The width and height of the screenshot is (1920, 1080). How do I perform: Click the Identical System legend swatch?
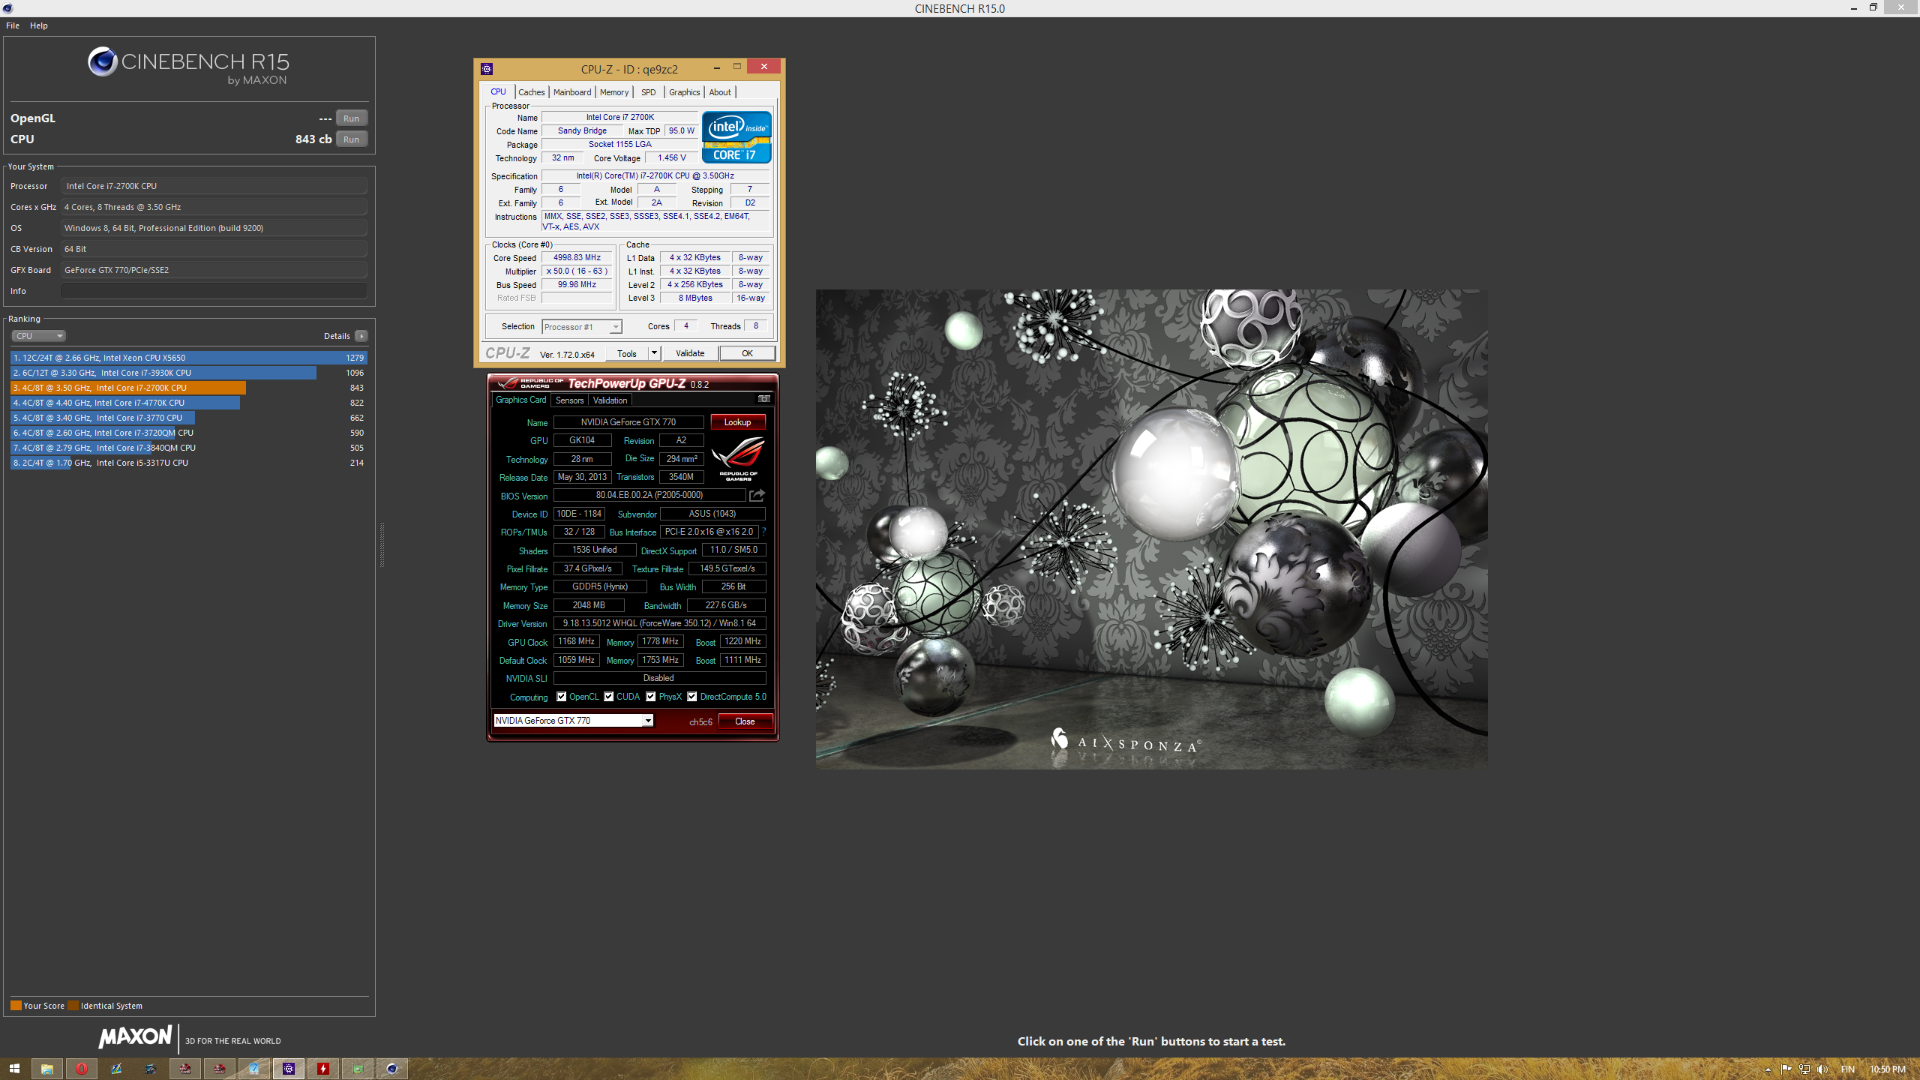pyautogui.click(x=73, y=1006)
